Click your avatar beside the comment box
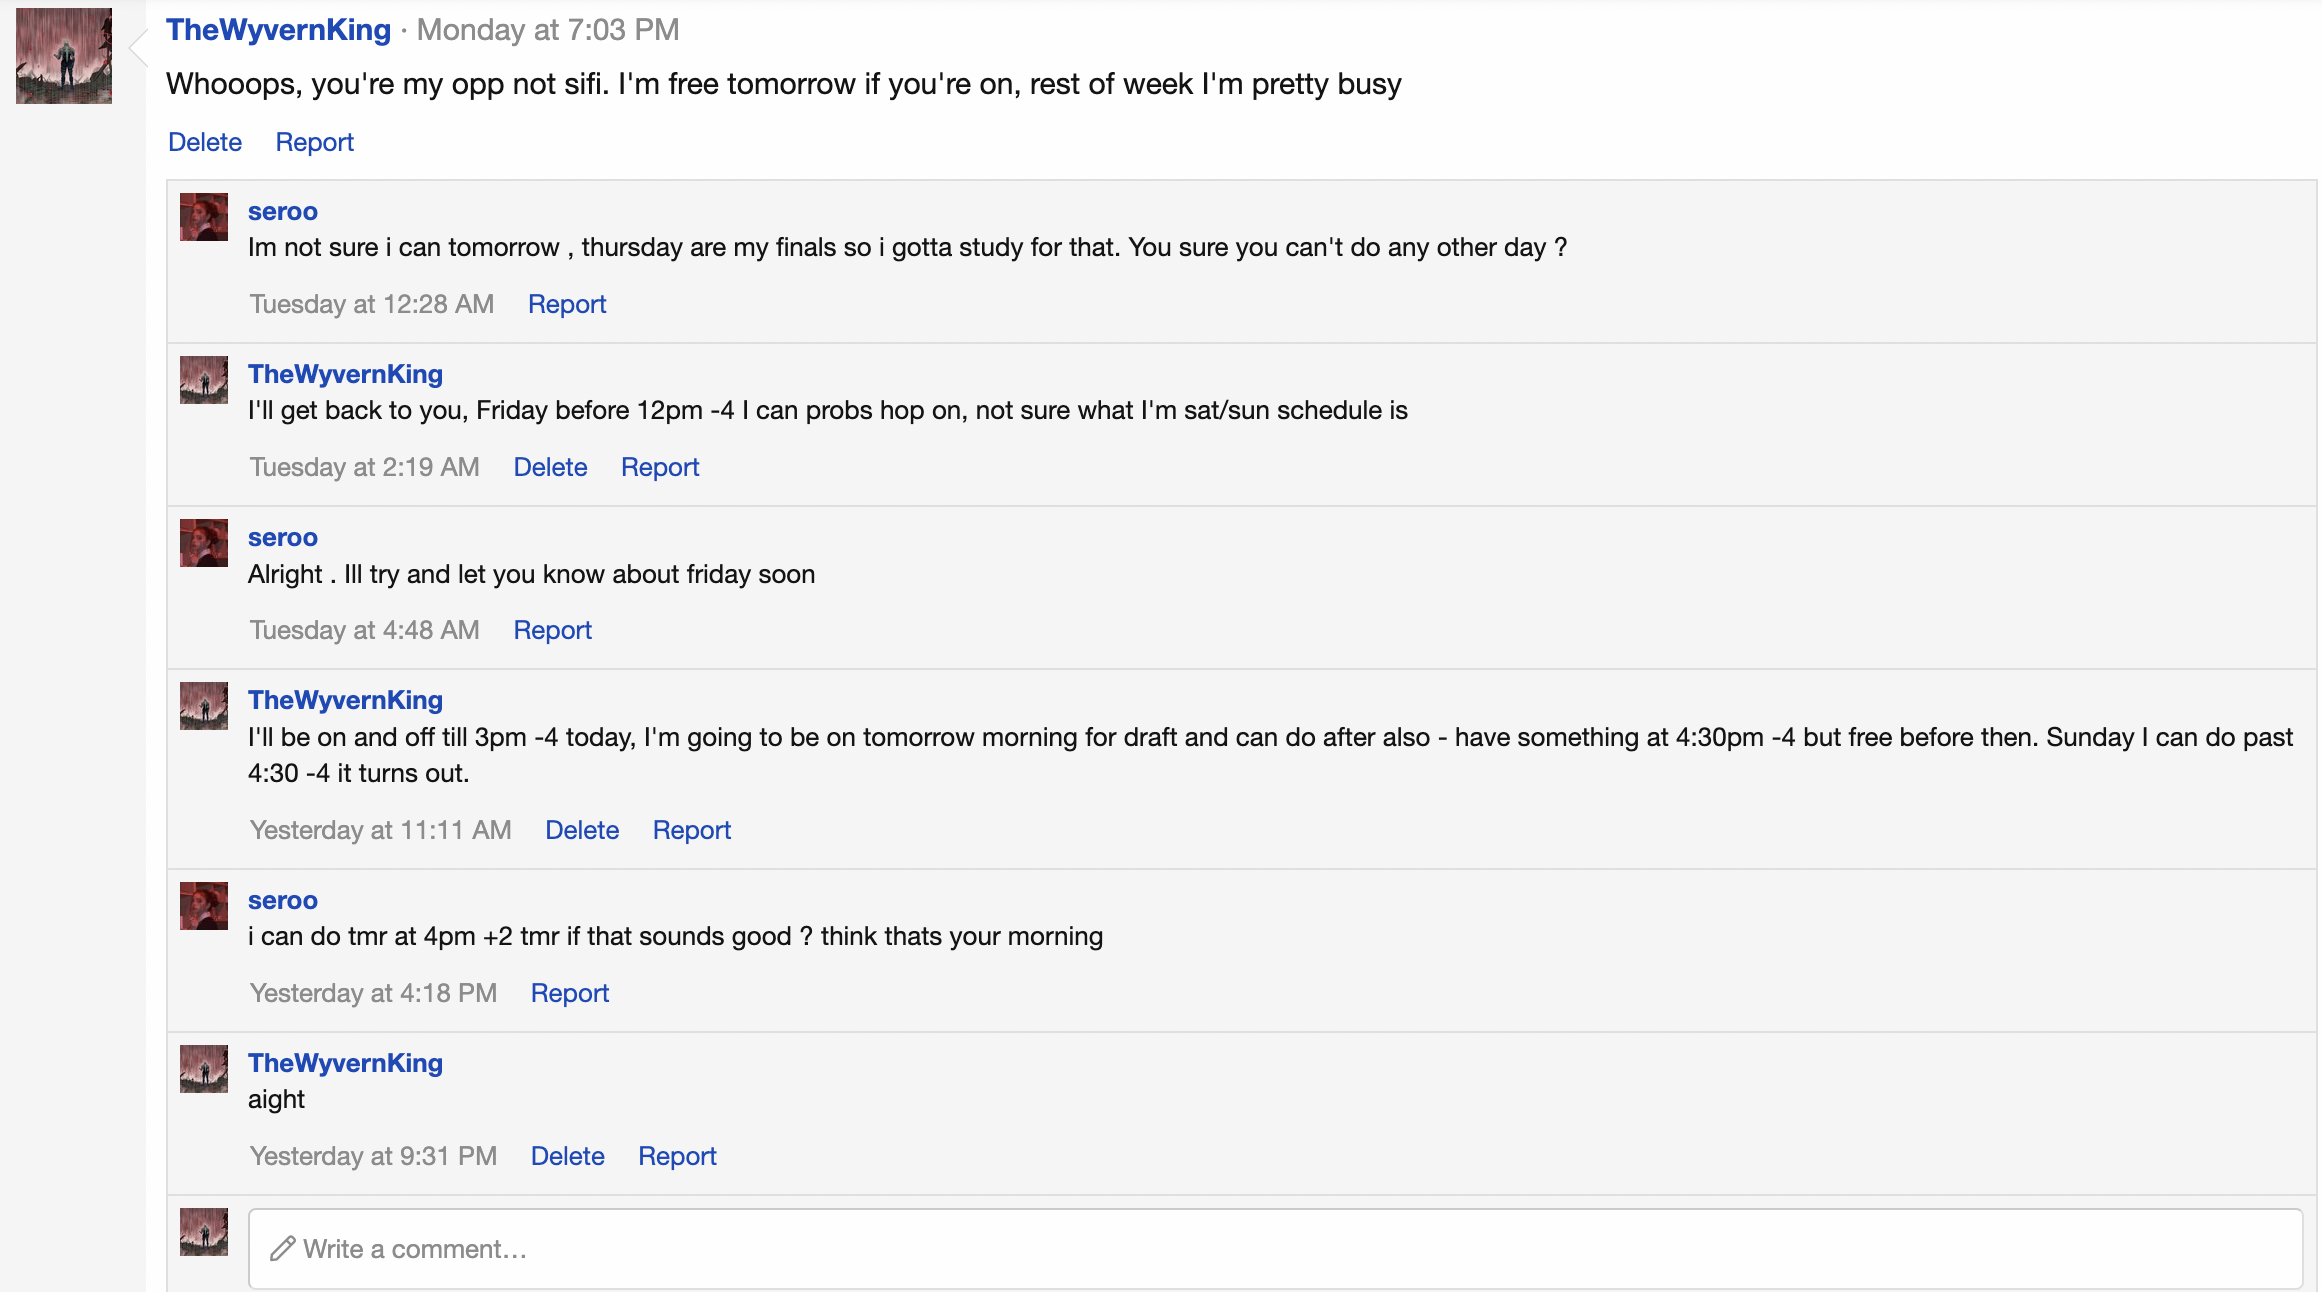The width and height of the screenshot is (2322, 1292). coord(204,1232)
